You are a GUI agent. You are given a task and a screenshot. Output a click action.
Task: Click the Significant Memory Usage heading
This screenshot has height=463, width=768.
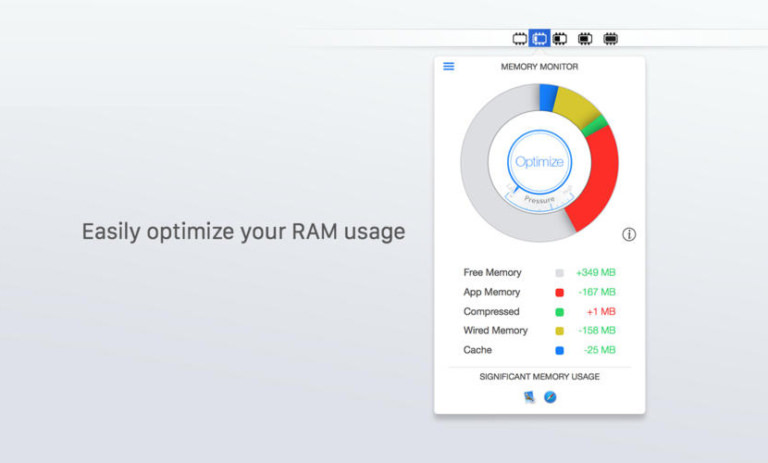point(539,377)
